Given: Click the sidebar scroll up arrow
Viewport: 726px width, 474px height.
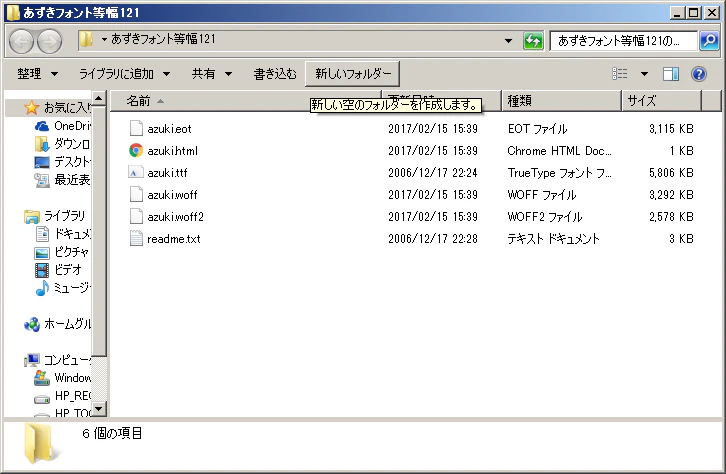Looking at the screenshot, I should point(99,98).
